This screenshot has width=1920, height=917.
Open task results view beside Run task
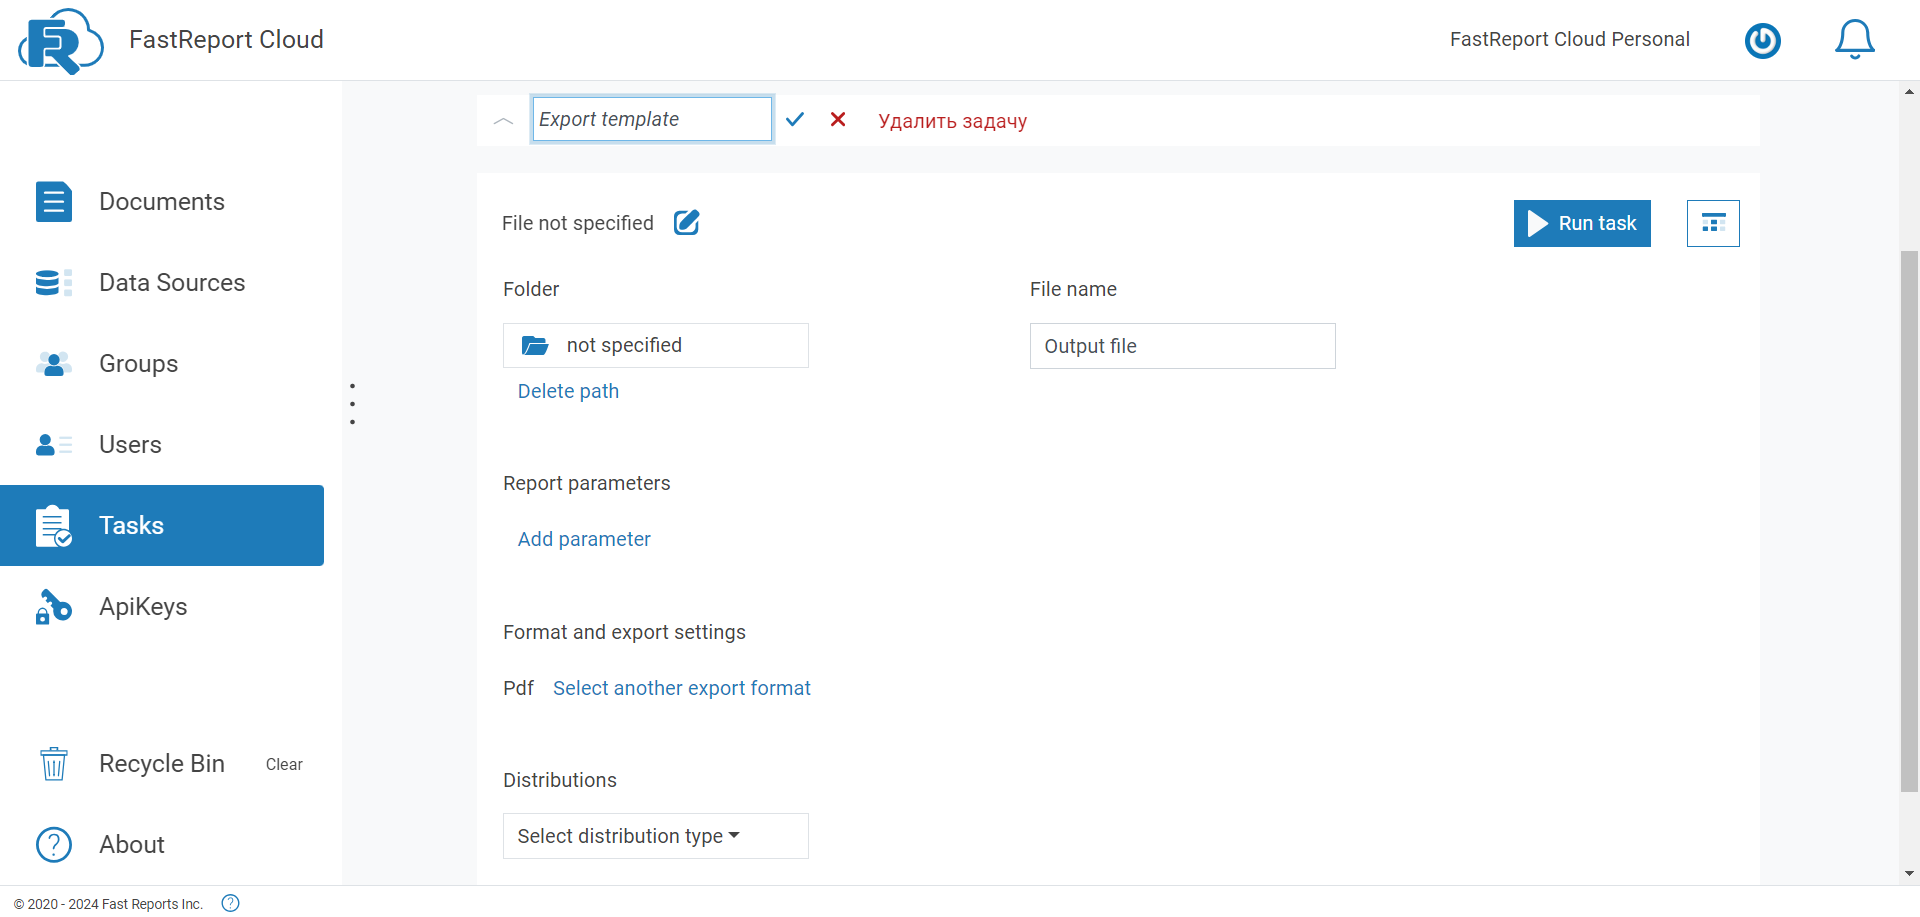pyautogui.click(x=1713, y=223)
